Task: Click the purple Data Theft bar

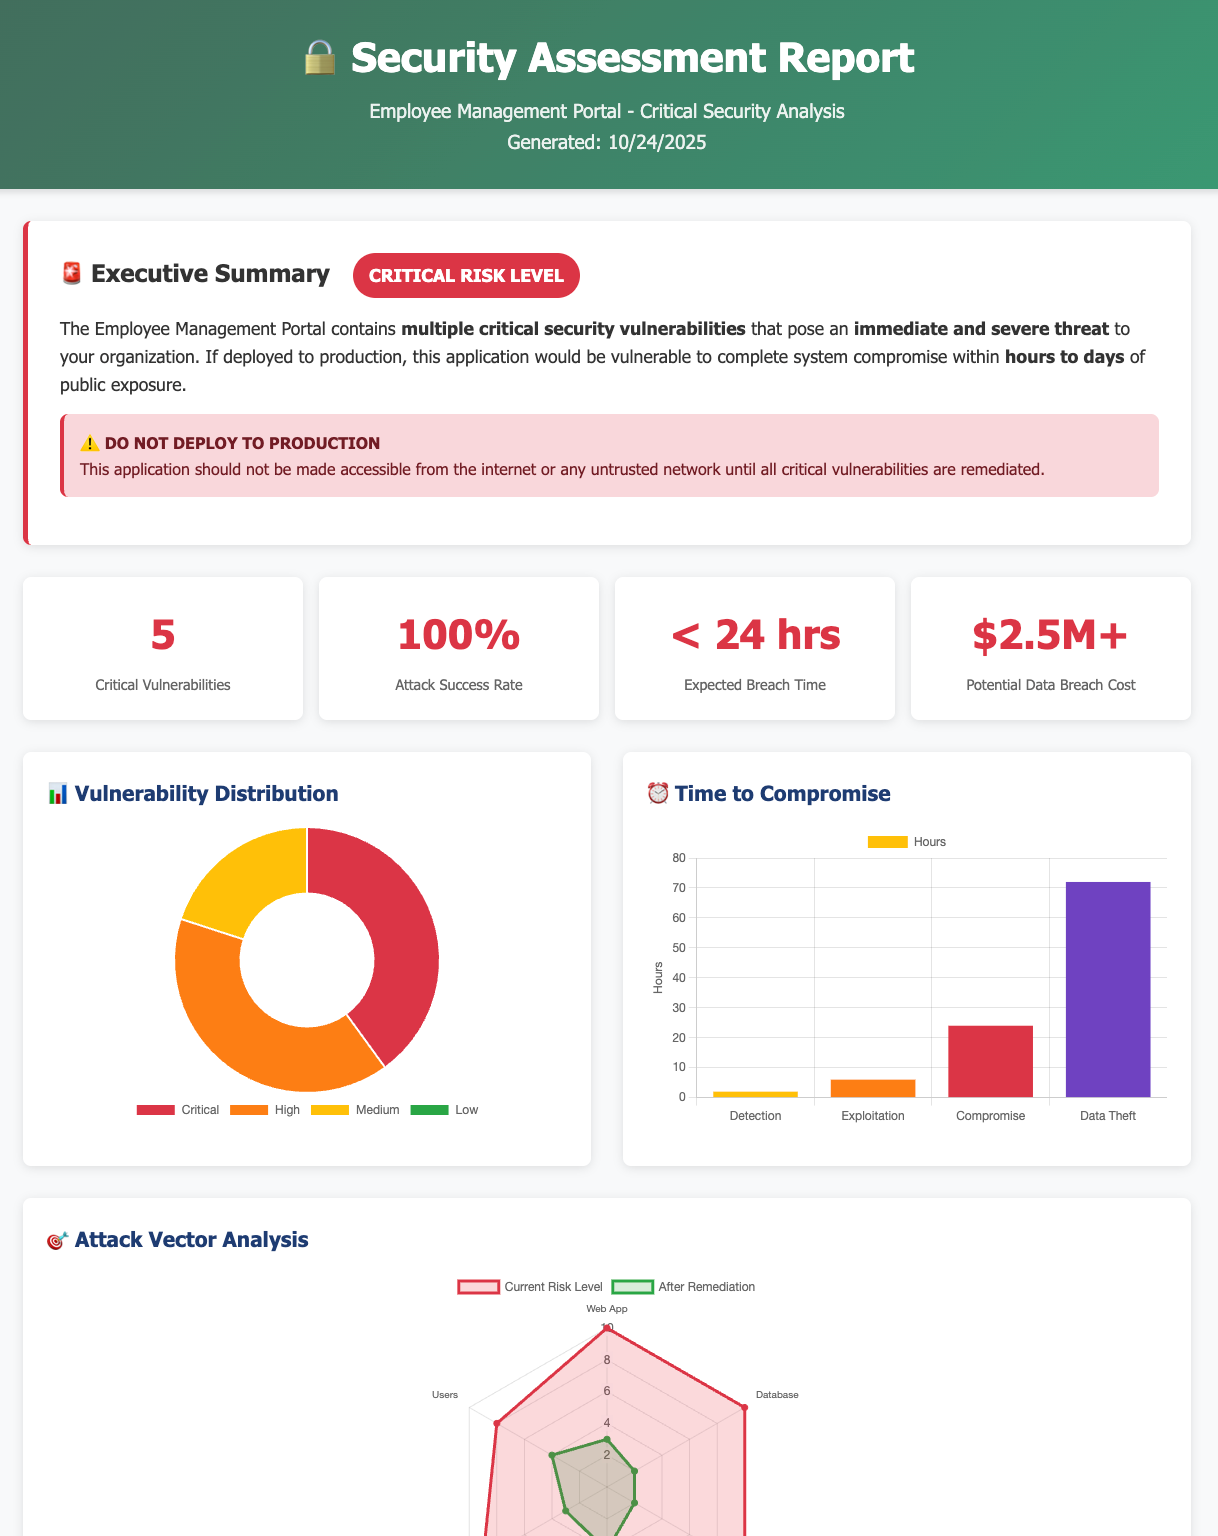Action: point(1108,990)
